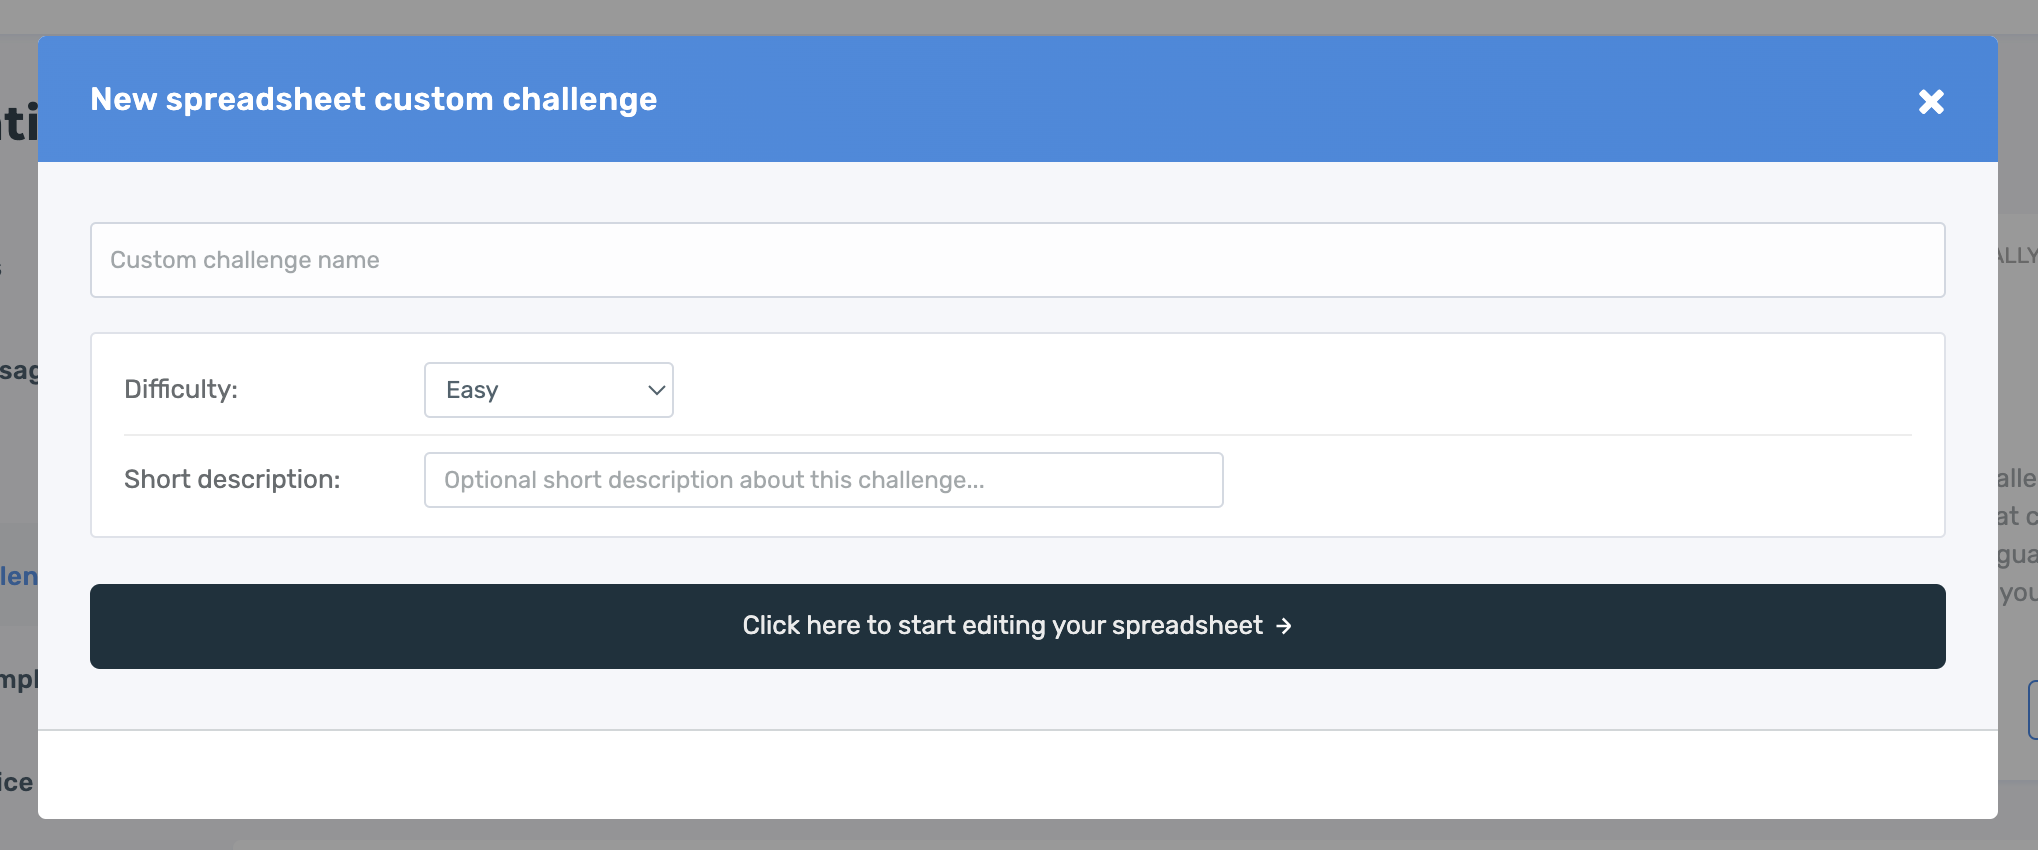Click the chevron arrow on Difficulty selector

click(x=656, y=390)
